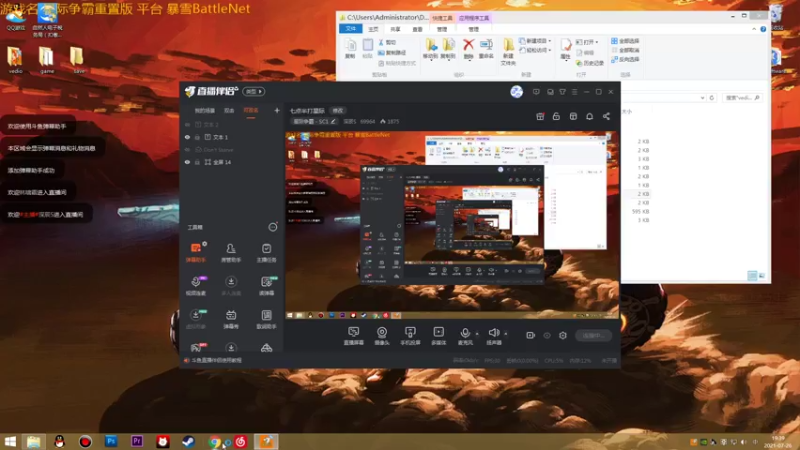Collapse the Explorer ribbon chevron
The width and height of the screenshot is (800, 450).
coord(754,30)
